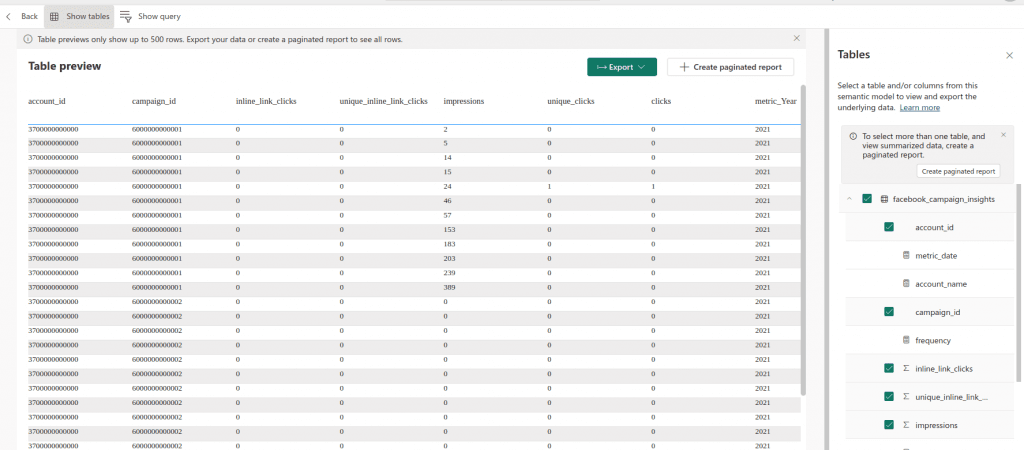The width and height of the screenshot is (1024, 450).
Task: Open the Export dropdown
Action: point(621,67)
